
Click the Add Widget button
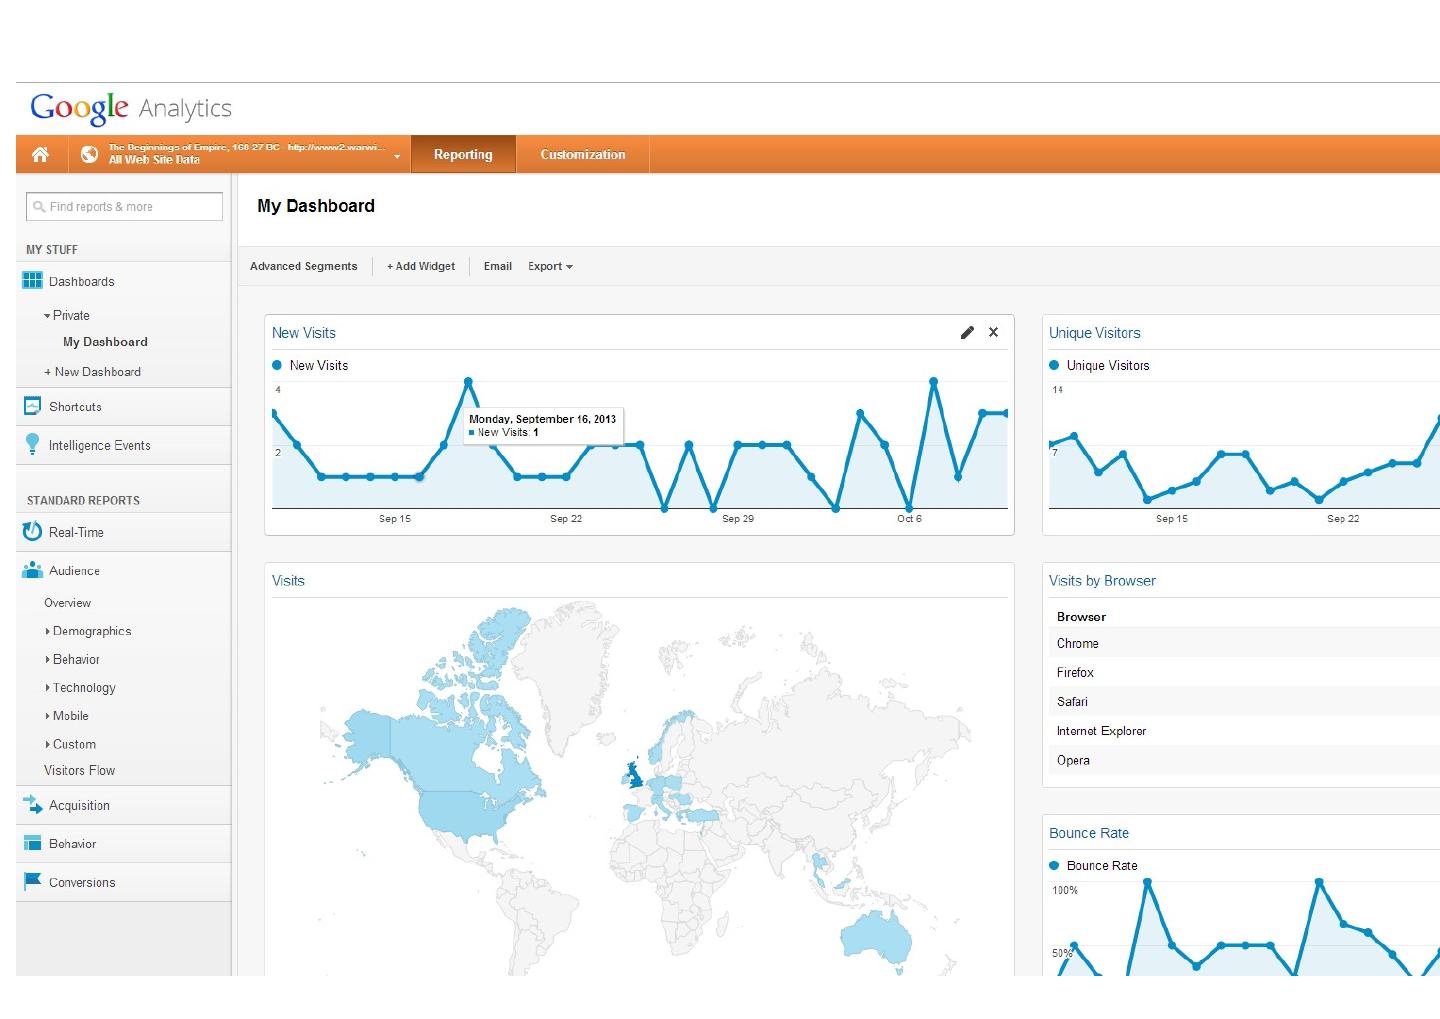click(x=421, y=266)
